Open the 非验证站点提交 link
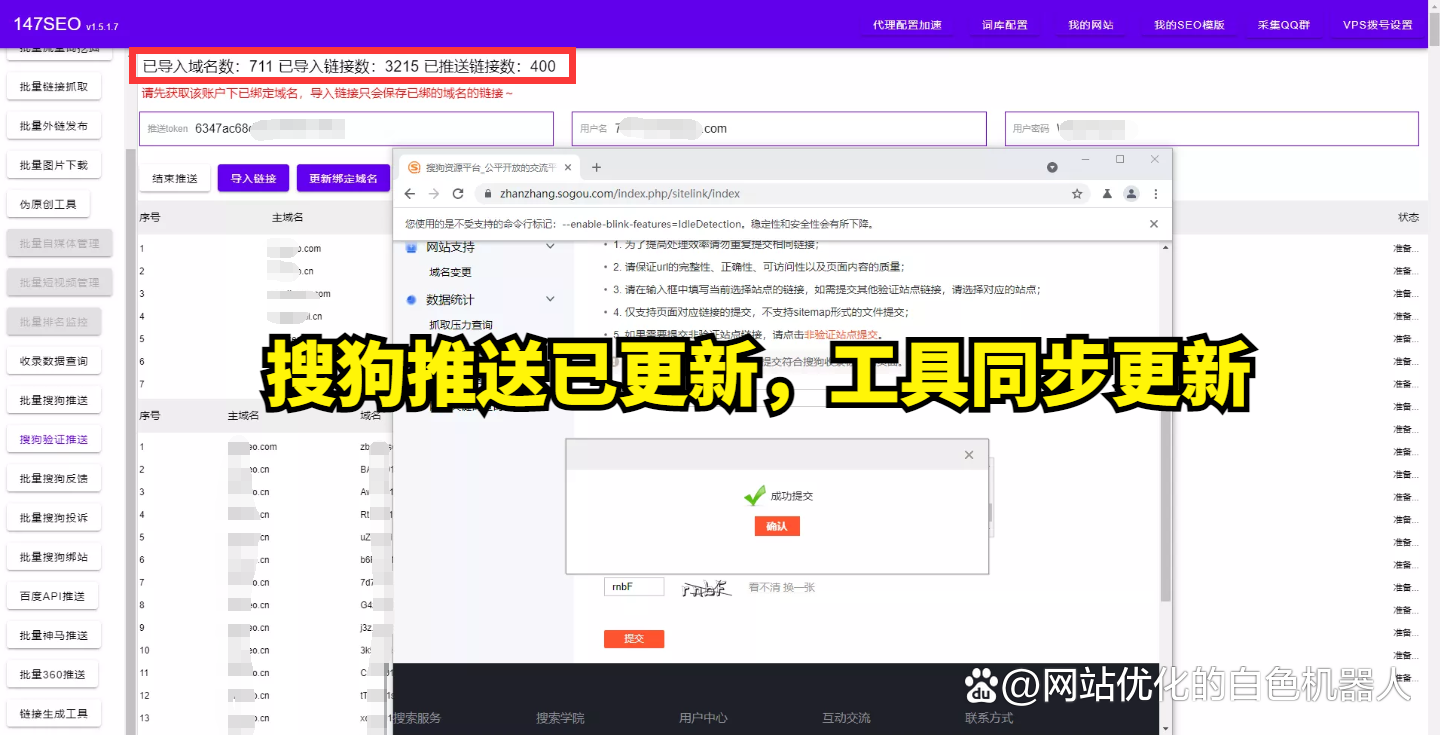 pyautogui.click(x=841, y=334)
